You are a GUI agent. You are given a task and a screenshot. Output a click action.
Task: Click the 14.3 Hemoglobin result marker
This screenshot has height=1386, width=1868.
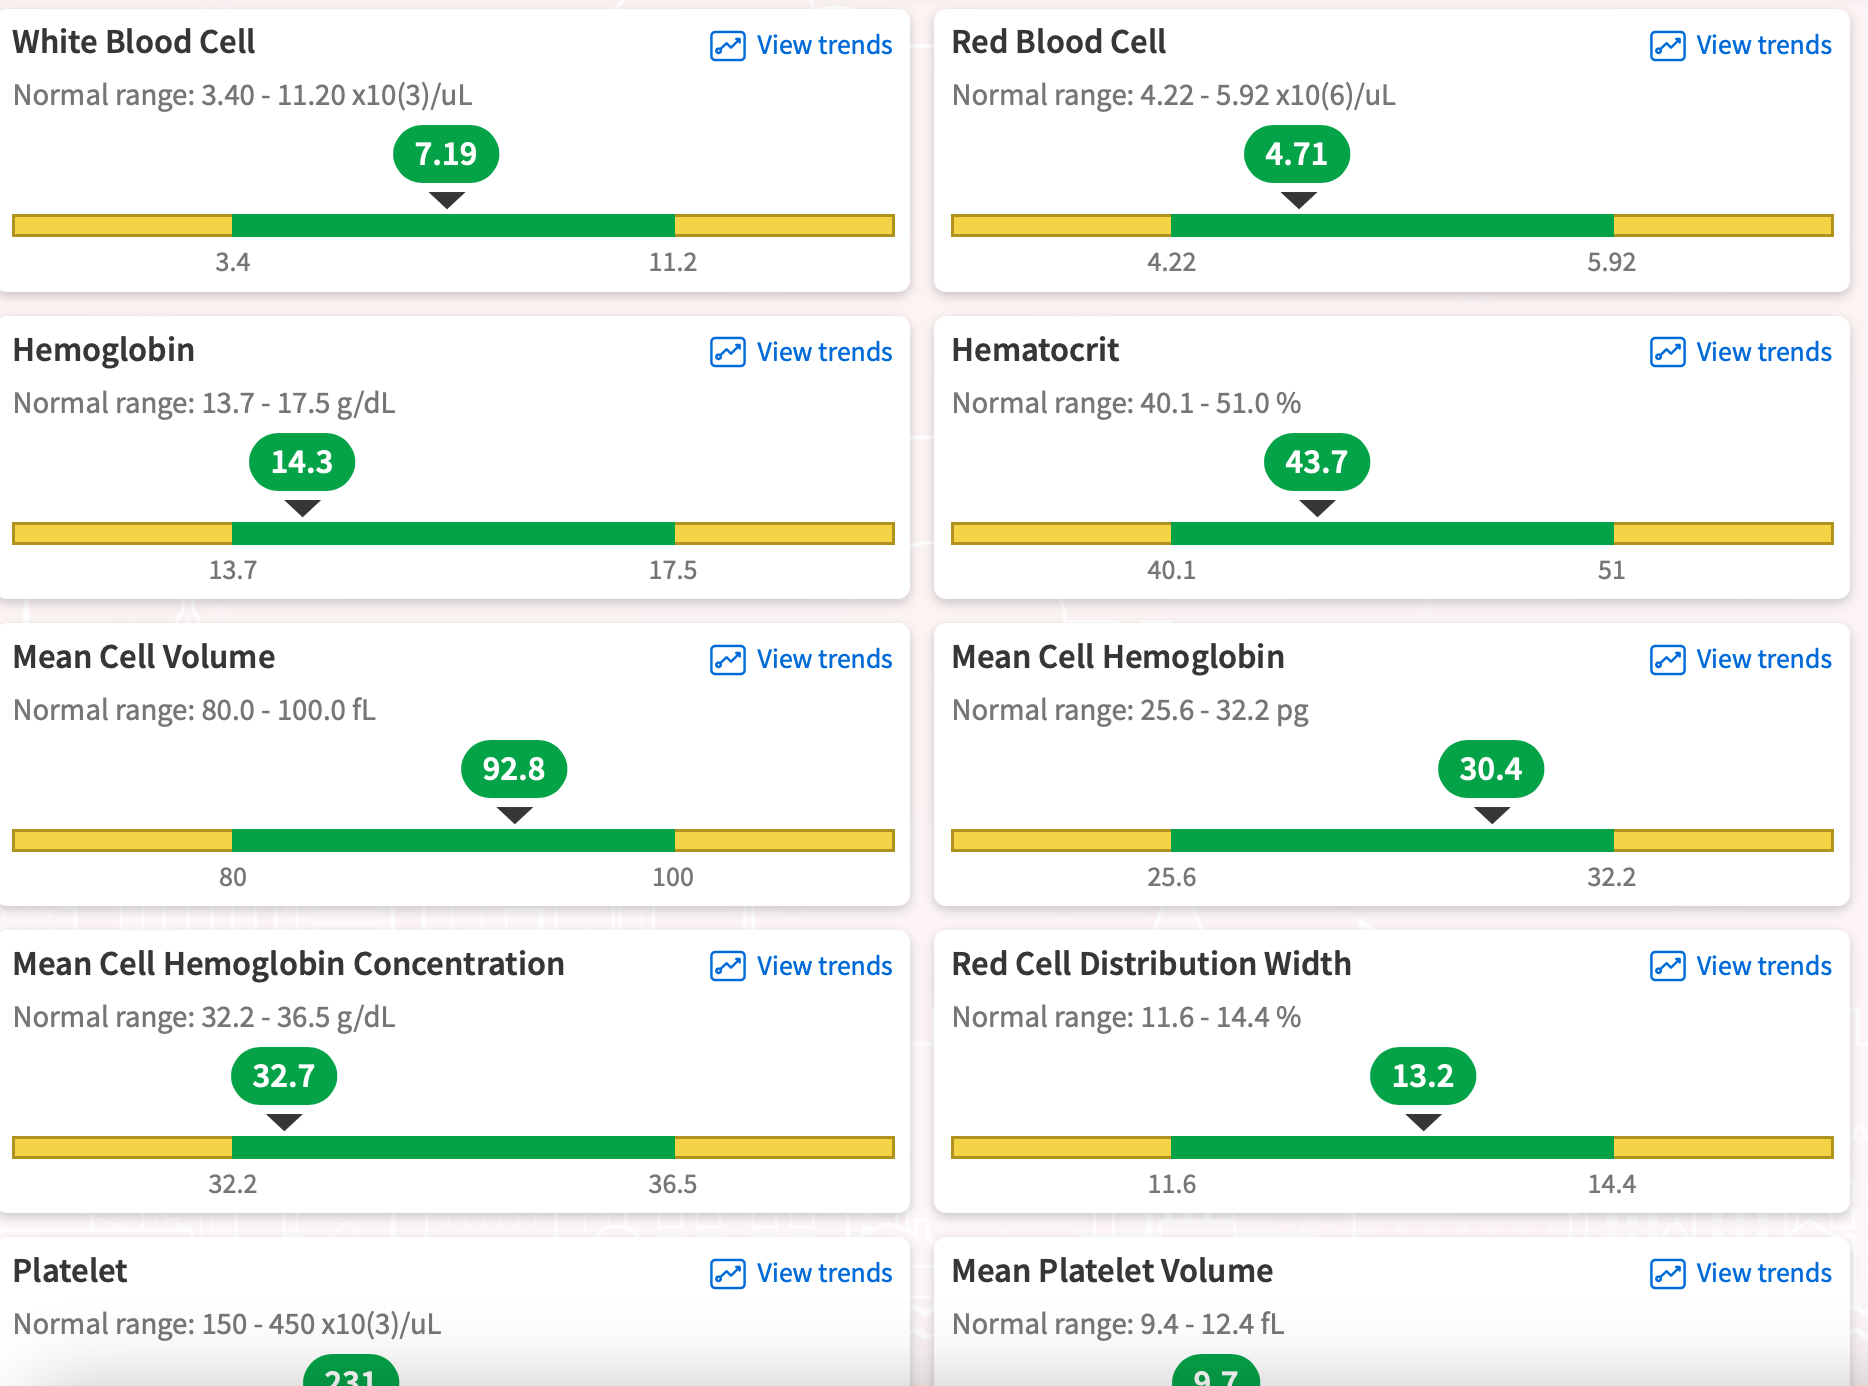click(302, 462)
